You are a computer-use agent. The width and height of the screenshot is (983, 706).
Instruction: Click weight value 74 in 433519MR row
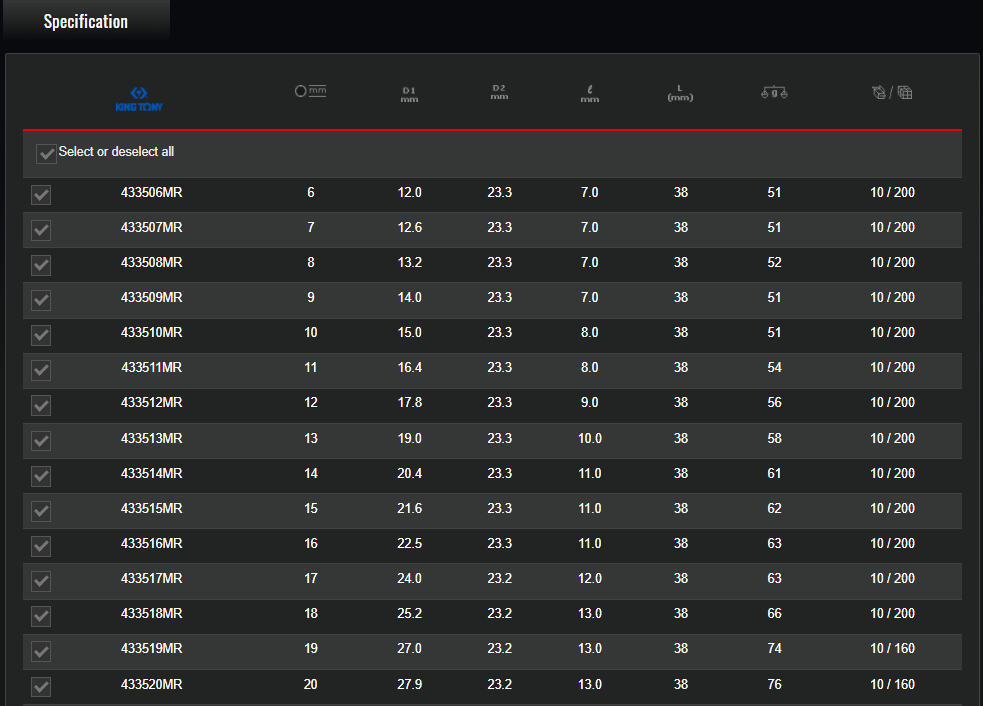click(x=774, y=650)
